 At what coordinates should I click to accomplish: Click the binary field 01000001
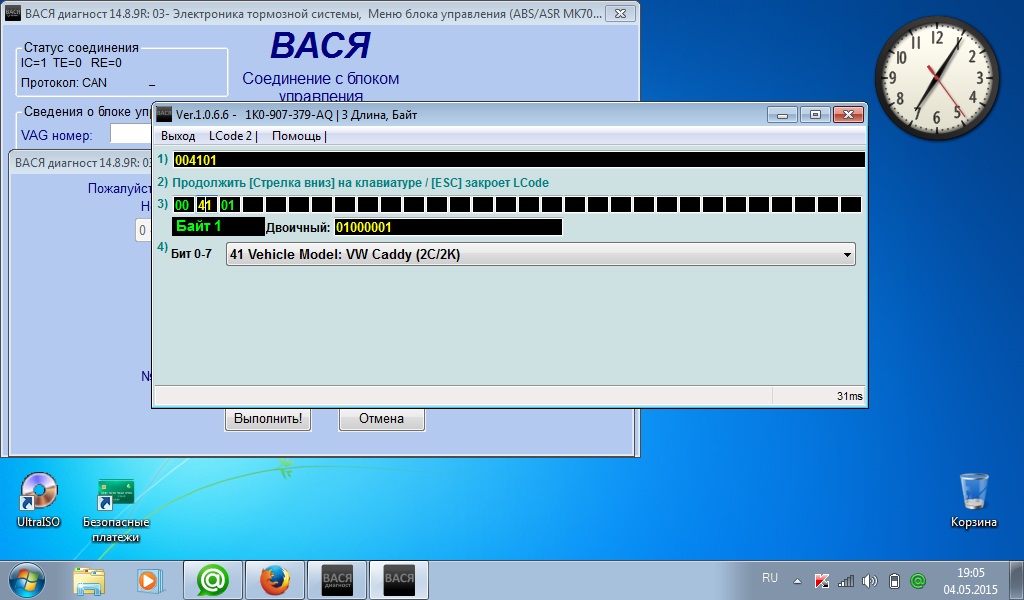click(447, 227)
